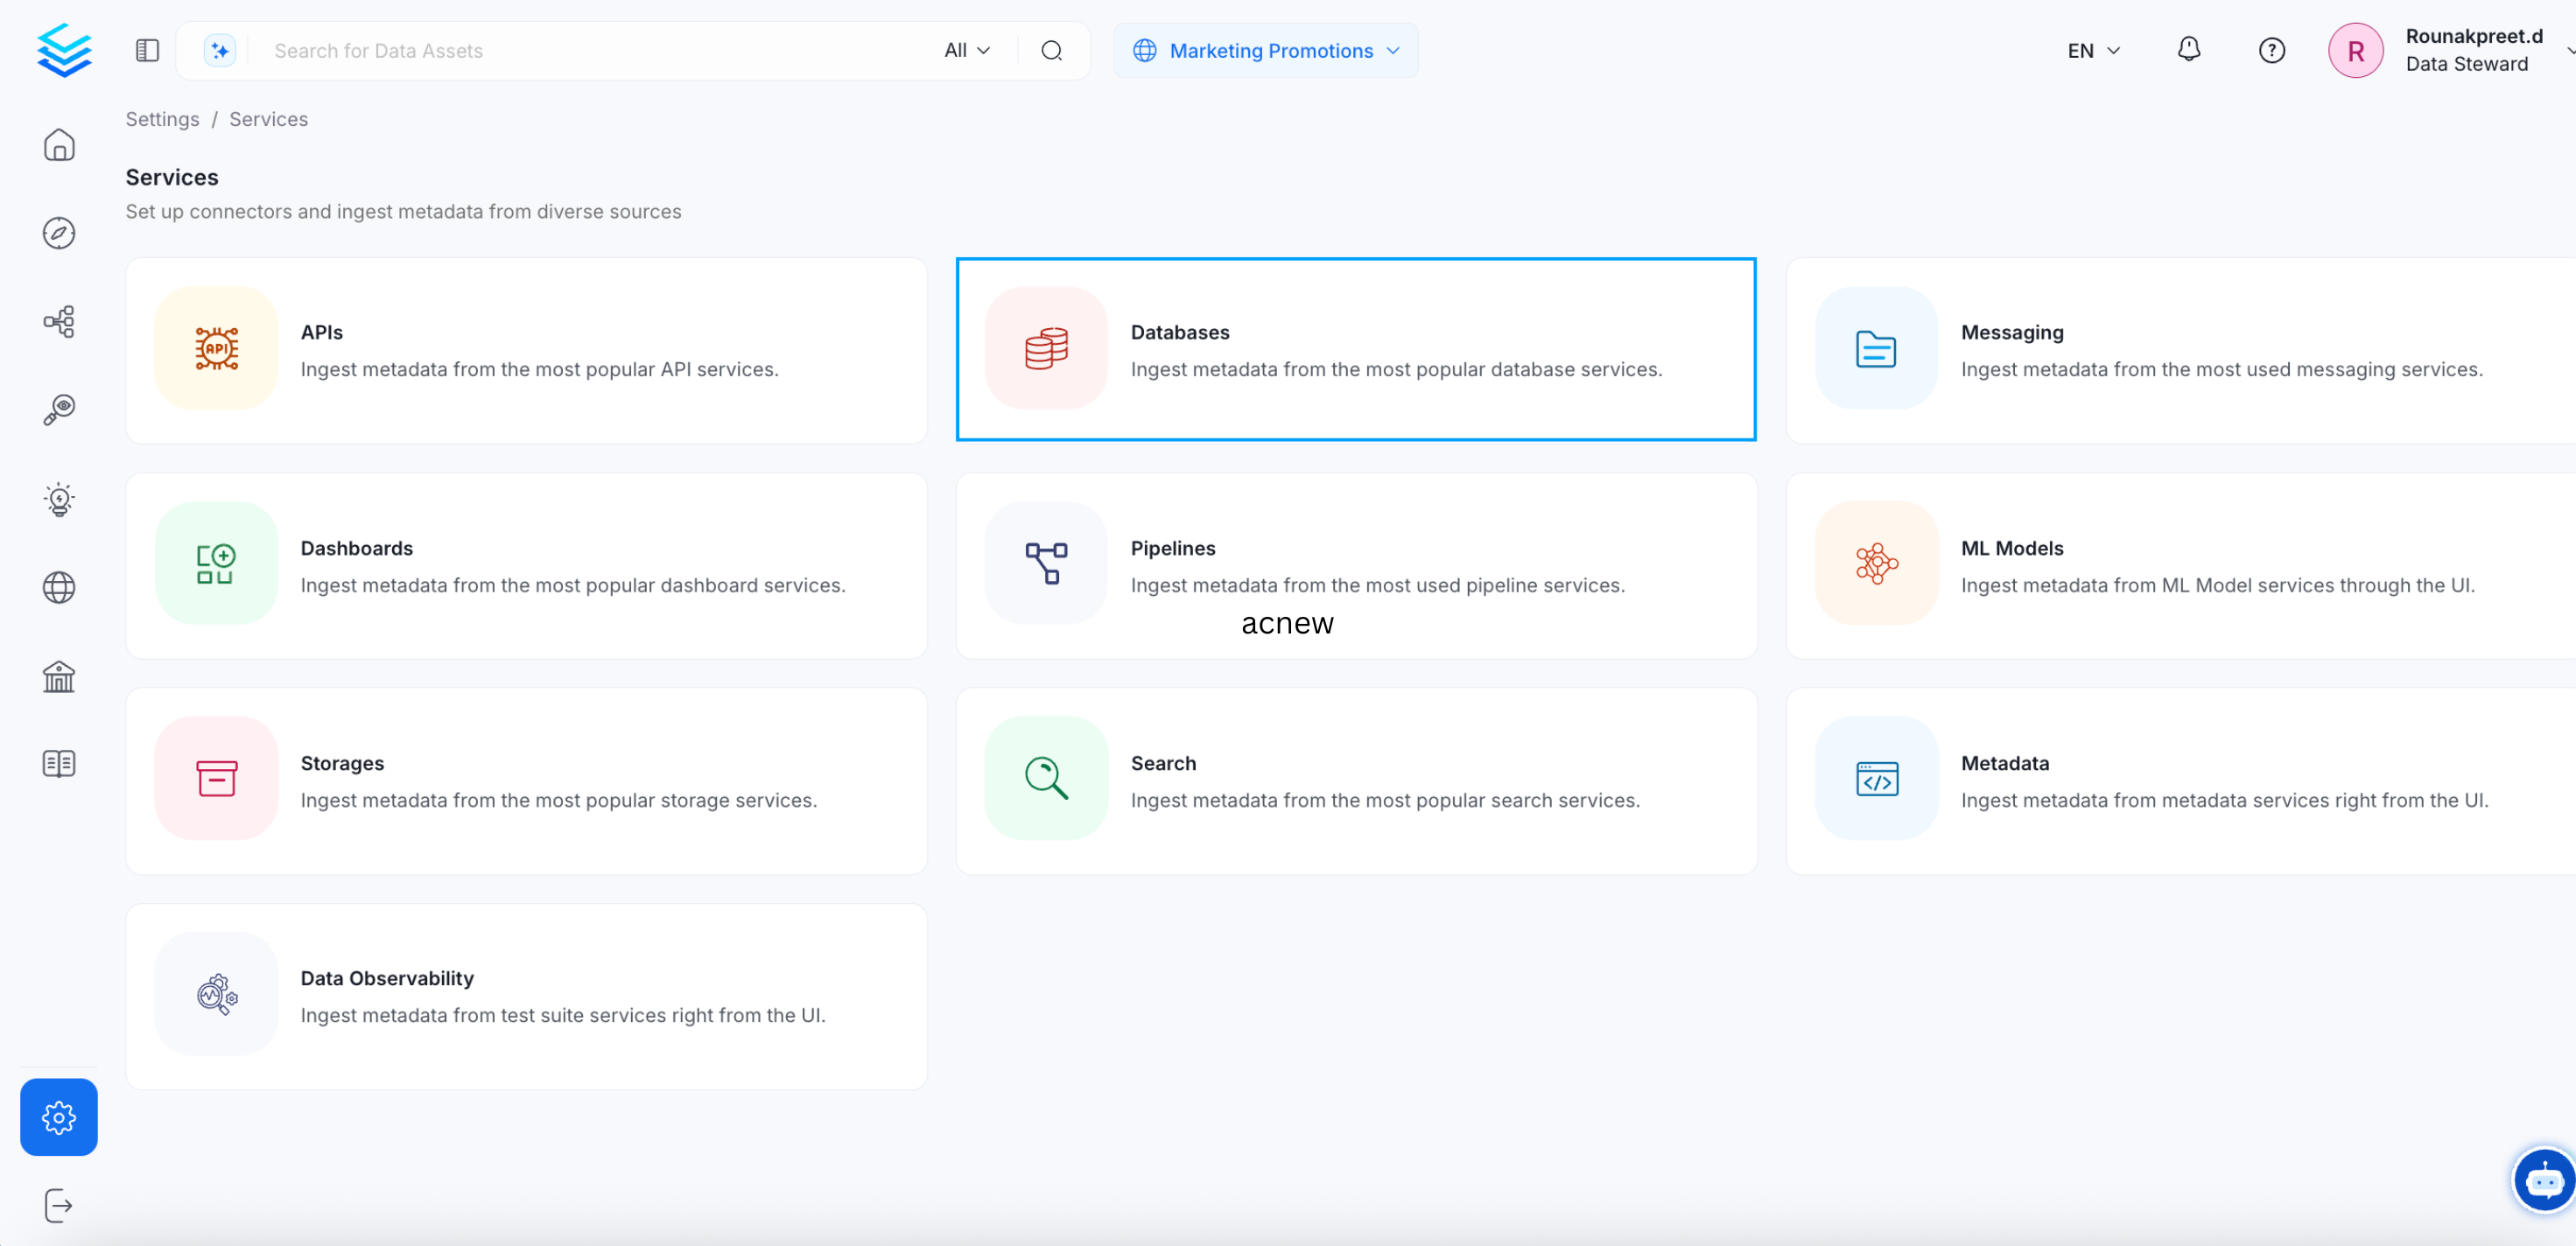Viewport: 2576px width, 1246px height.
Task: Open the Pipelines services category
Action: tap(1355, 565)
